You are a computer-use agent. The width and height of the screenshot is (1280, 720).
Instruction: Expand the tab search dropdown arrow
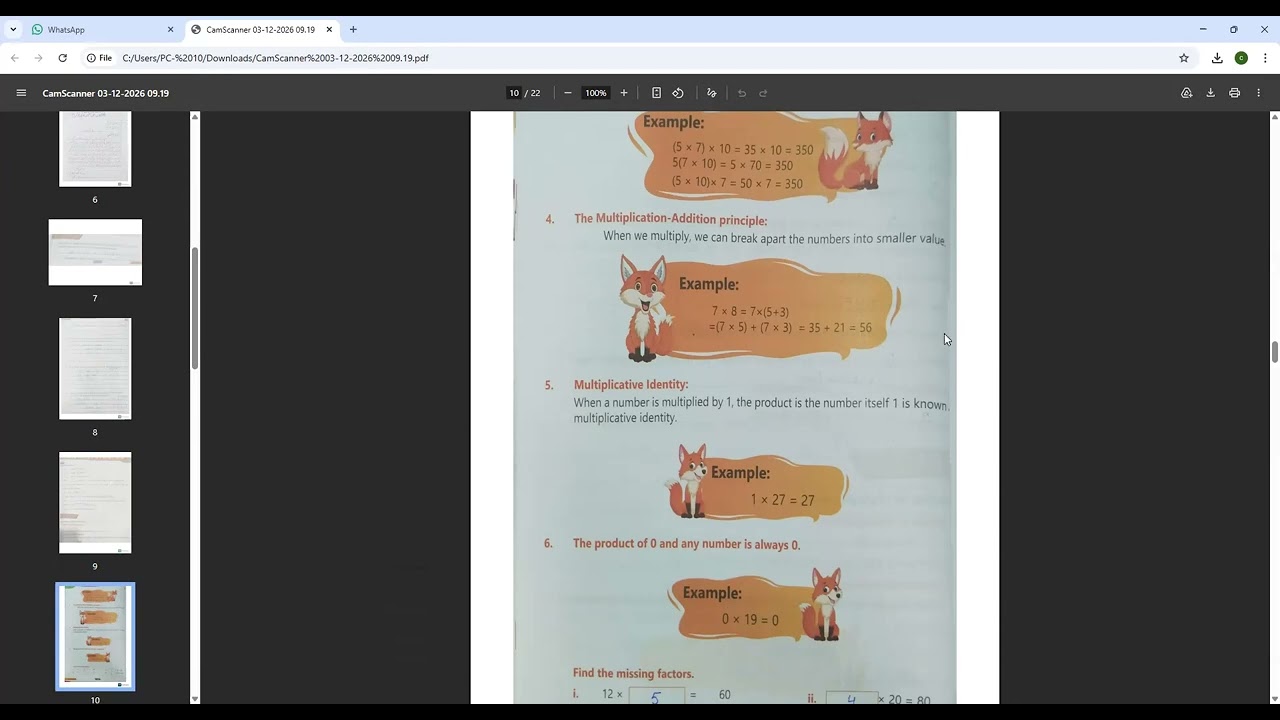(13, 30)
